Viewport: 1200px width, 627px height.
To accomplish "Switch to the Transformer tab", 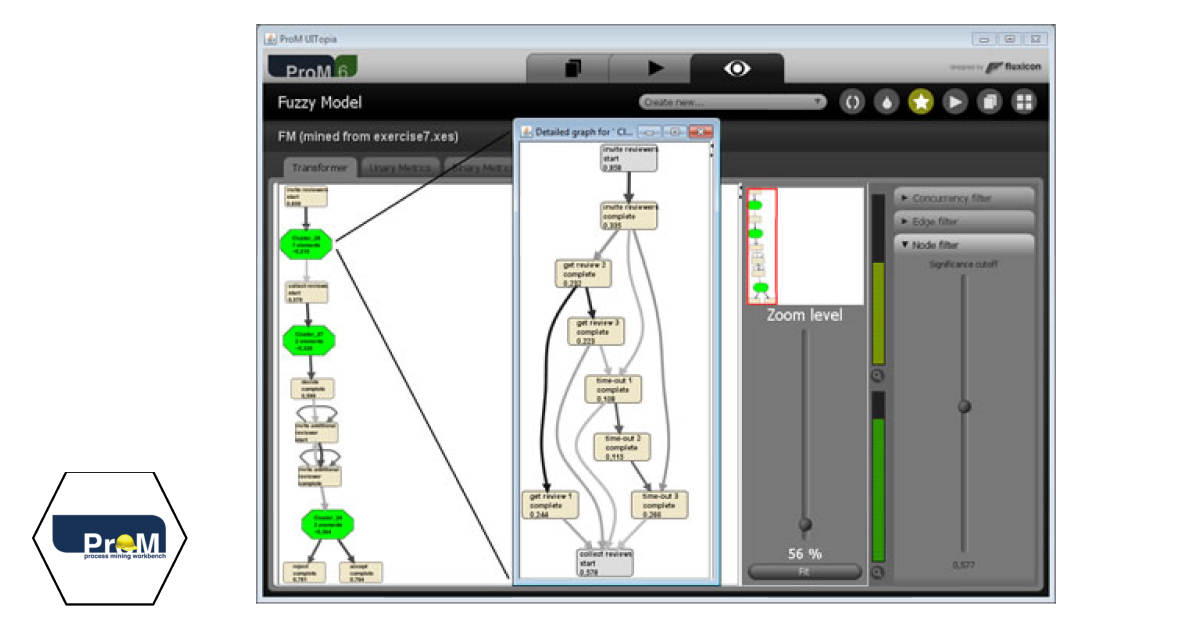I will click(x=319, y=169).
